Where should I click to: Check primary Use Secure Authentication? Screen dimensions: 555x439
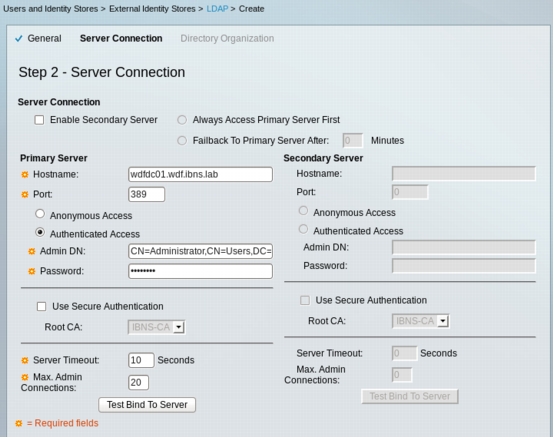tap(41, 306)
